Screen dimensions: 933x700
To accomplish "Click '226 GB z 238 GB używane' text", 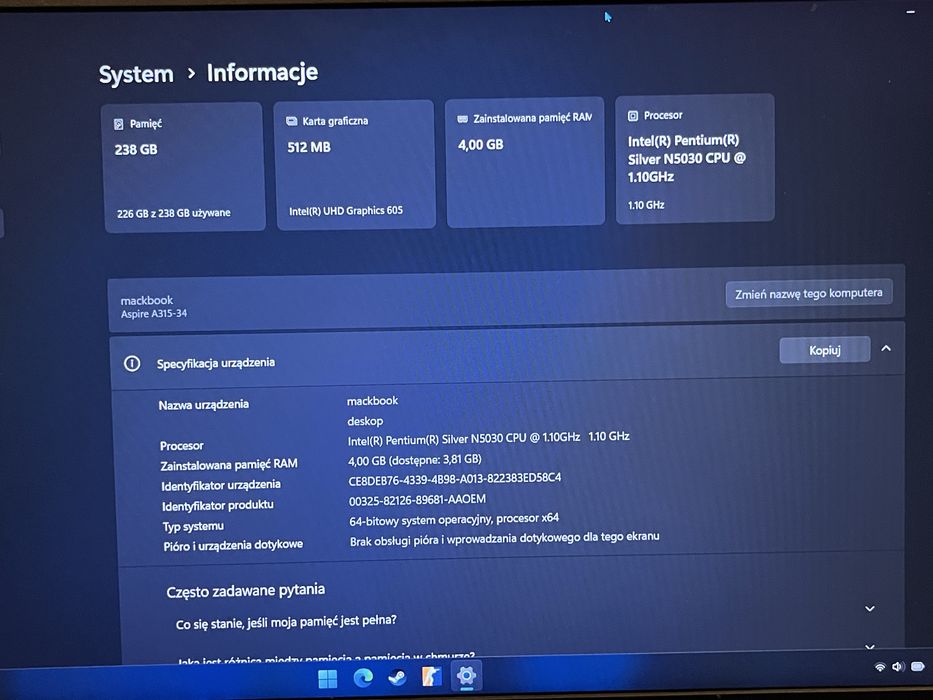I will coord(174,213).
